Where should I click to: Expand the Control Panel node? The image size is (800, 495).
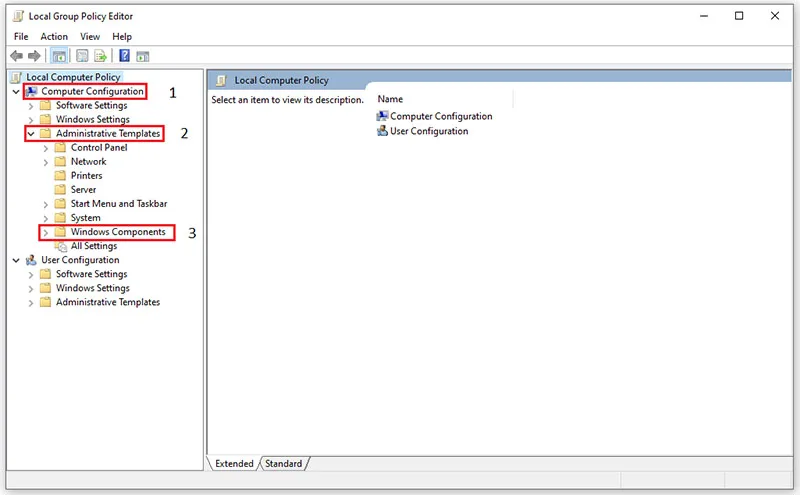(46, 148)
